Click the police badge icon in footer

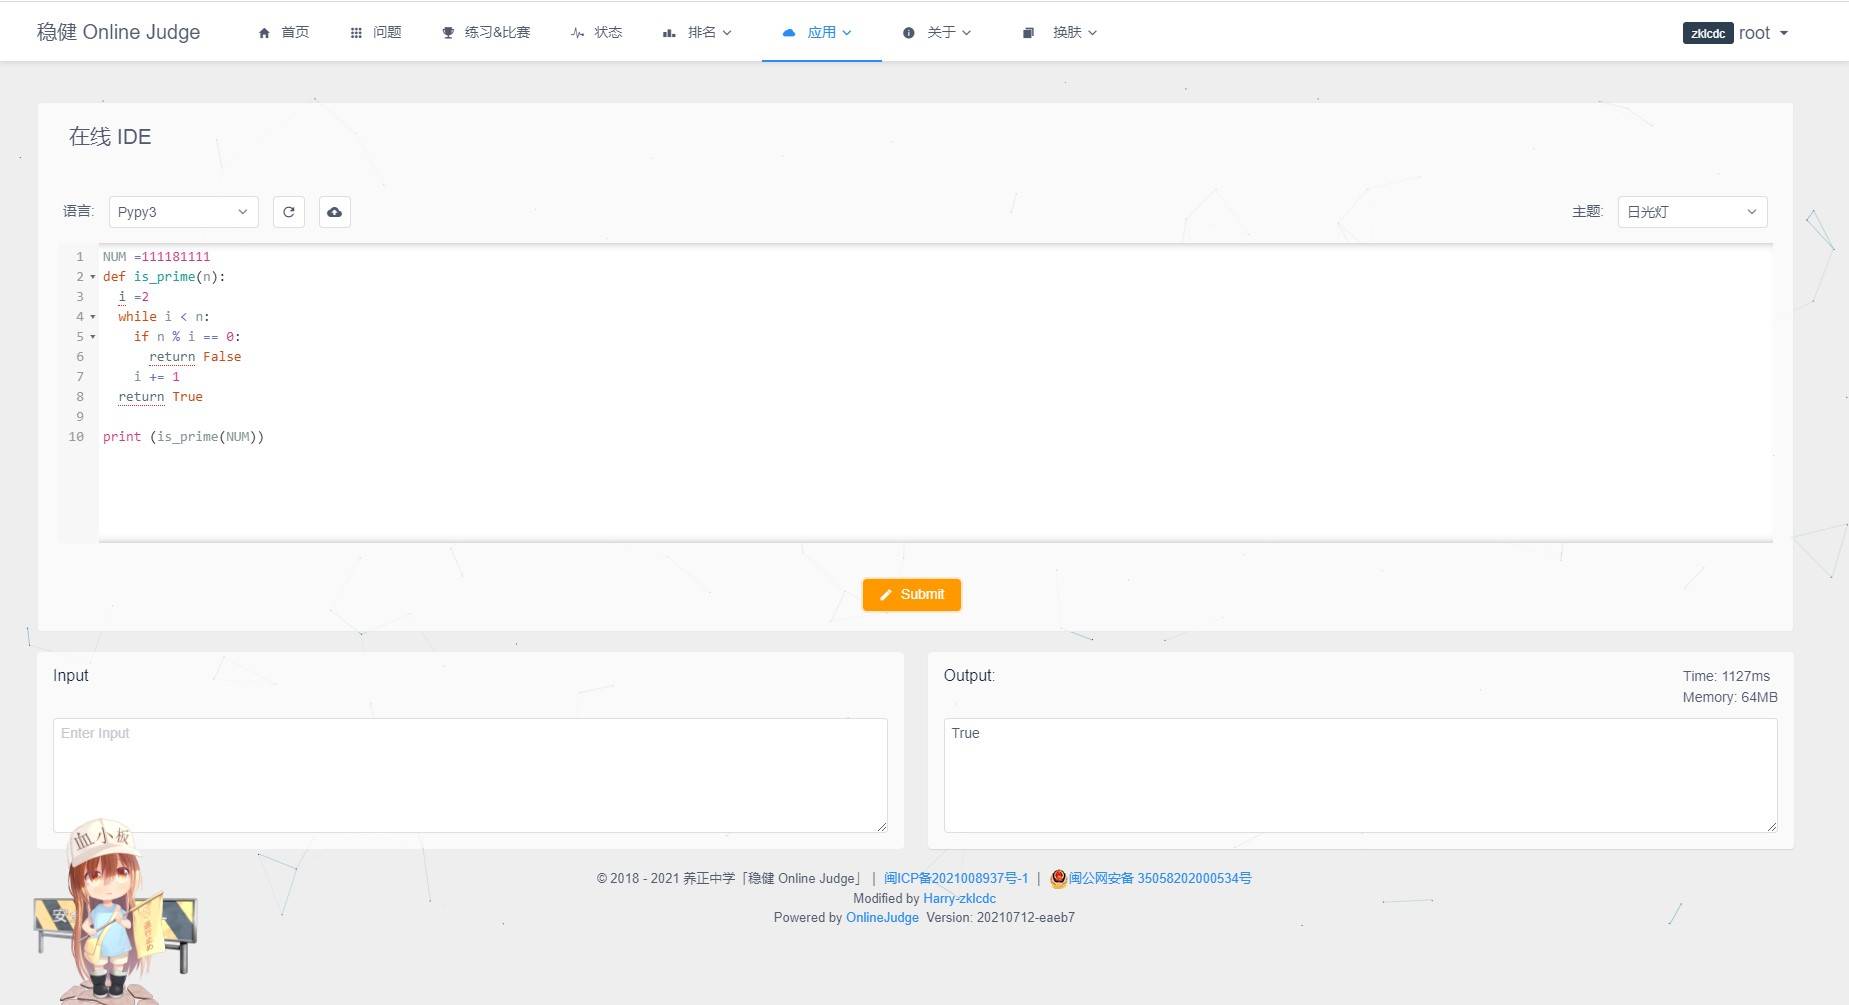click(1058, 878)
